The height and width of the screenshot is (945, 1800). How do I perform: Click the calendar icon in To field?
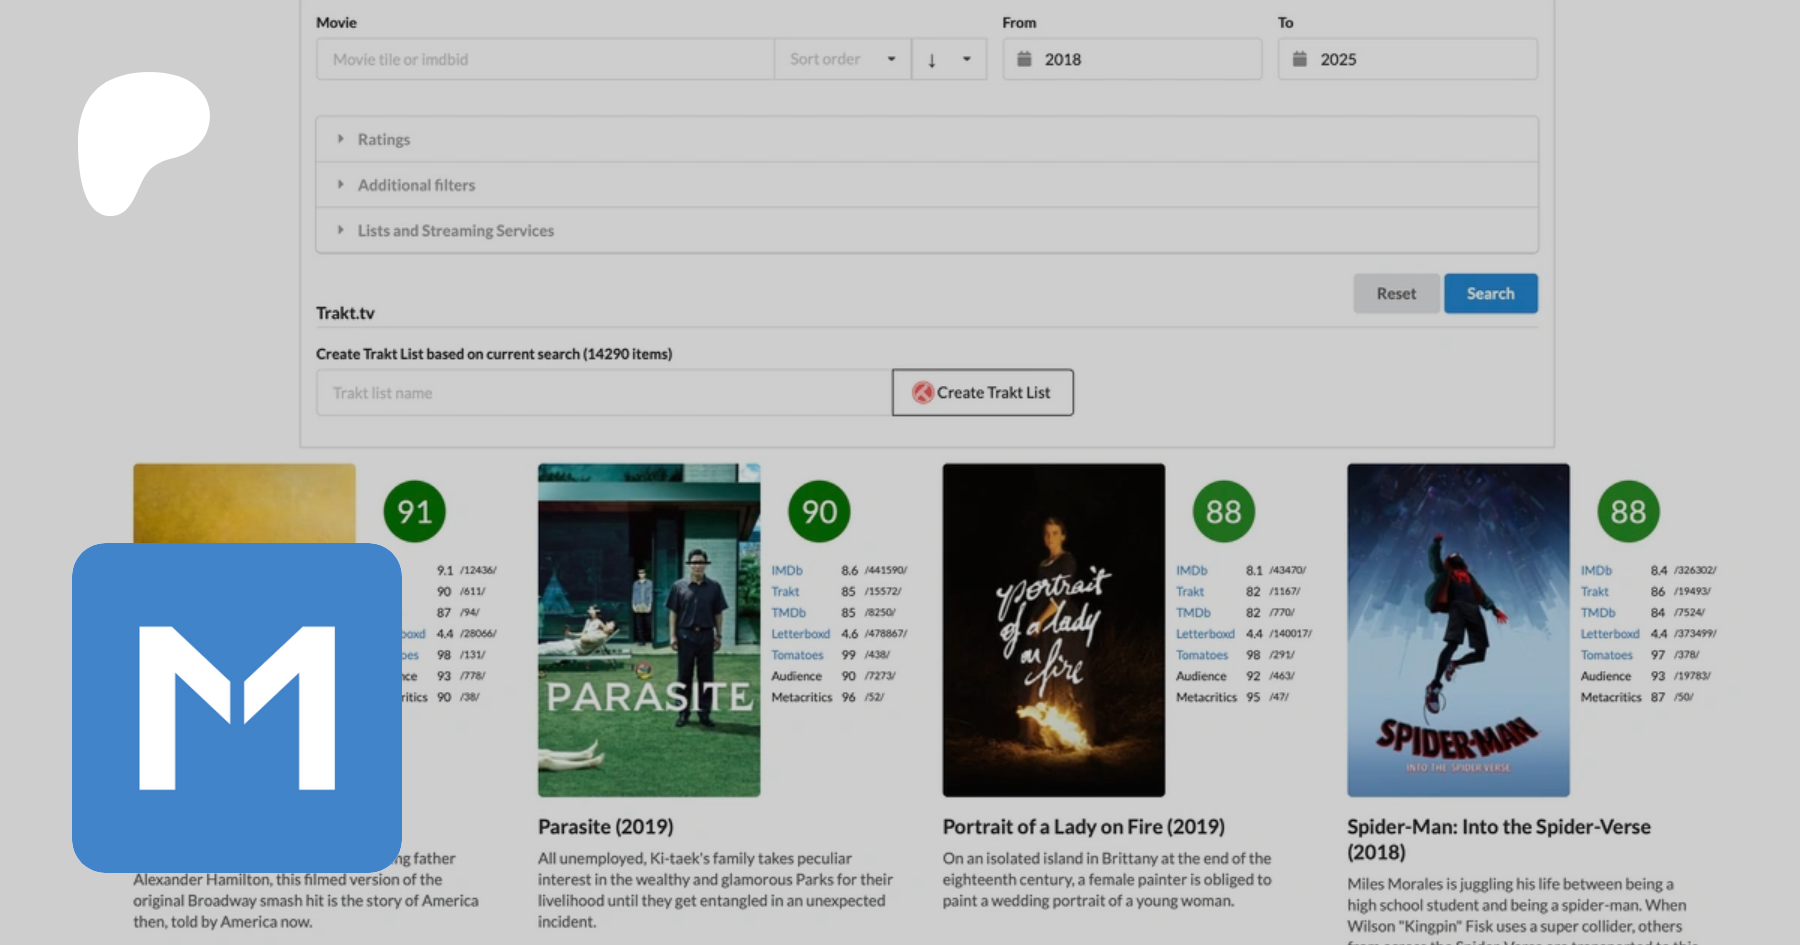pos(1299,59)
